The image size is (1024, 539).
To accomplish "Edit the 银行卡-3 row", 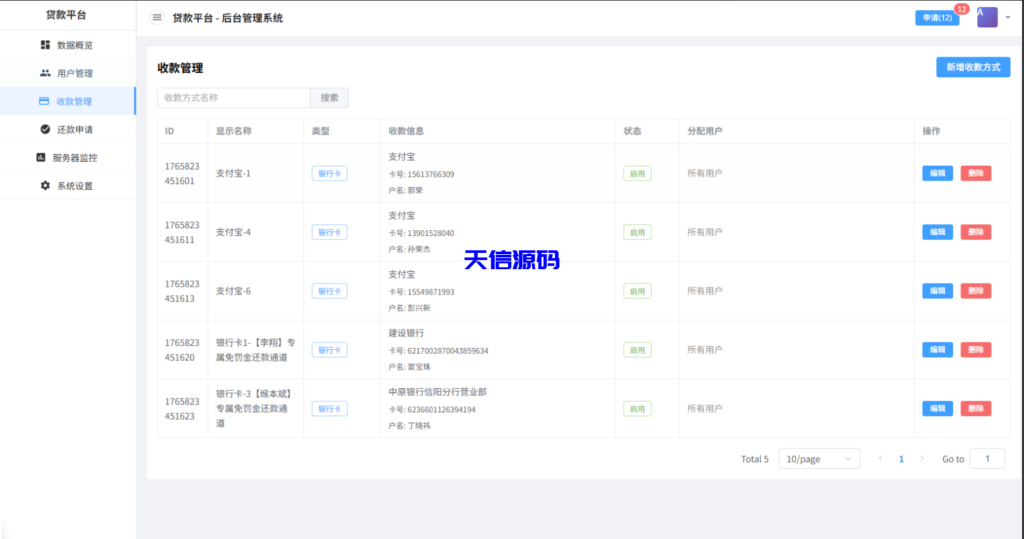I will [937, 408].
